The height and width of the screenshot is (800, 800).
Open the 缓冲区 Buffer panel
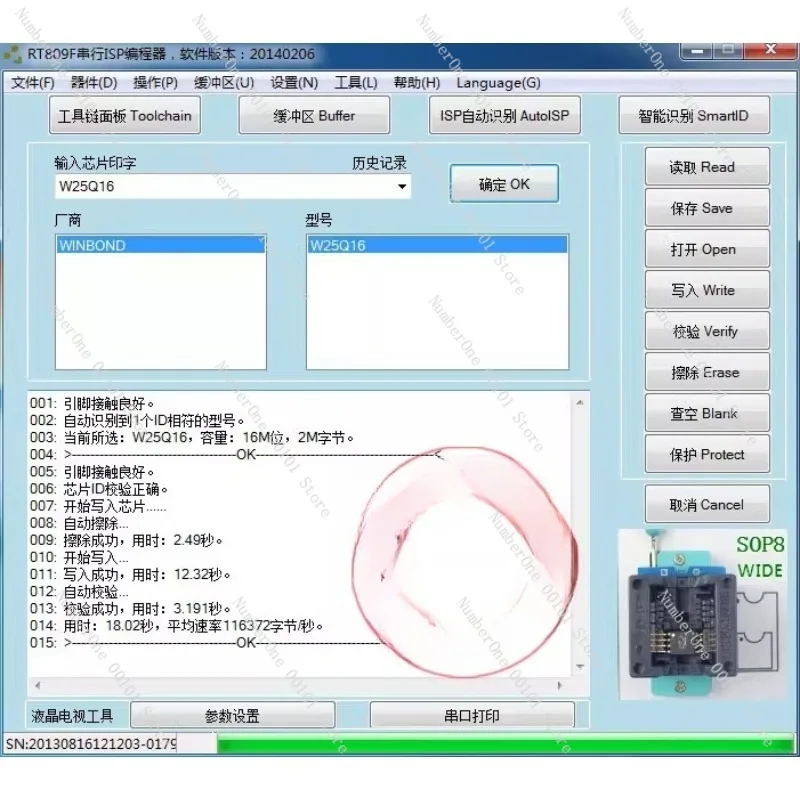point(314,116)
